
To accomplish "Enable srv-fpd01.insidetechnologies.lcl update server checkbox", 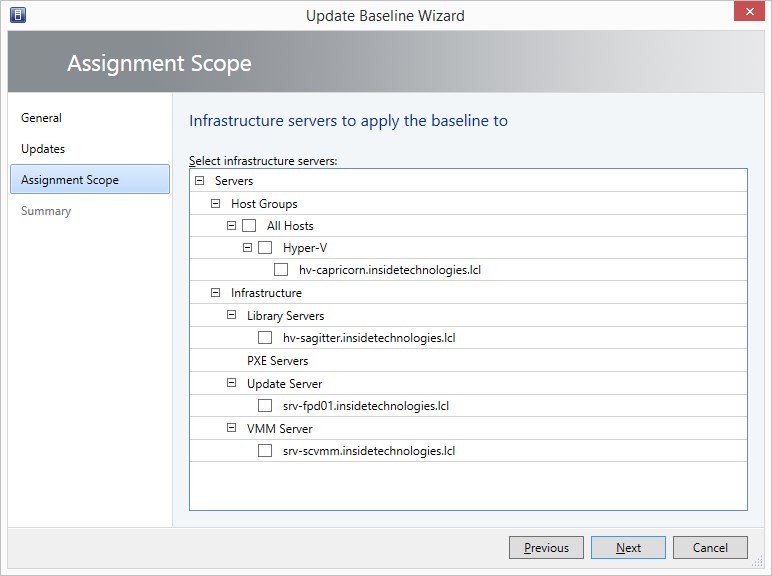I will click(265, 406).
